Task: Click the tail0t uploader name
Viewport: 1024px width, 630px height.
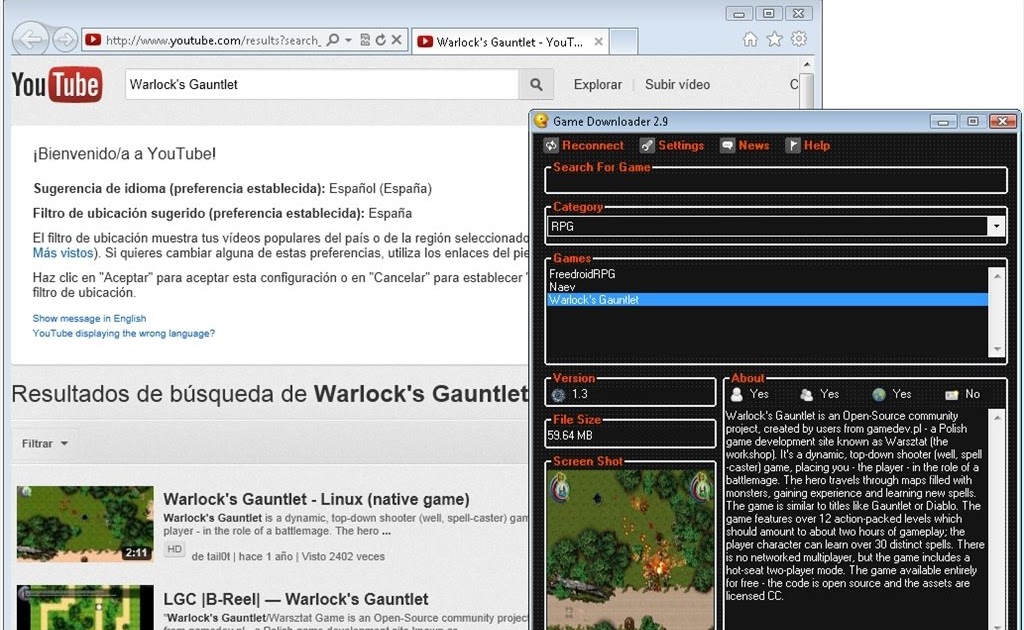Action: point(219,557)
